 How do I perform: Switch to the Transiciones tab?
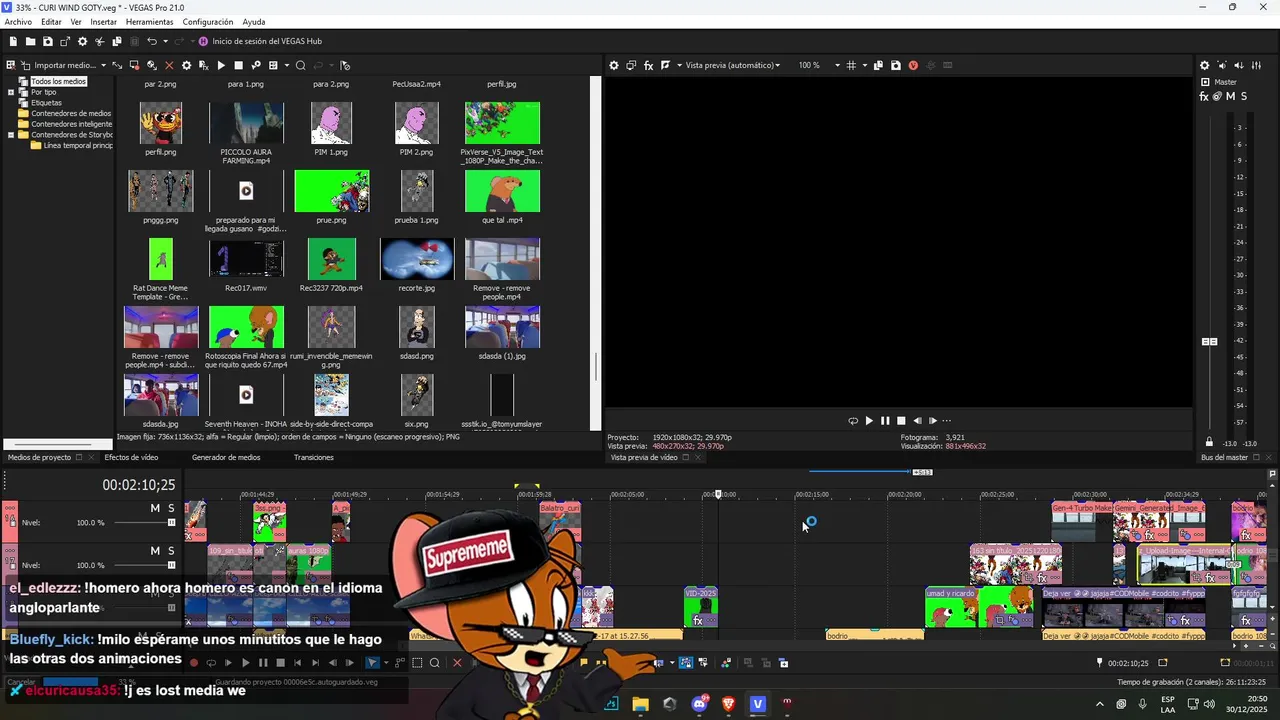313,457
